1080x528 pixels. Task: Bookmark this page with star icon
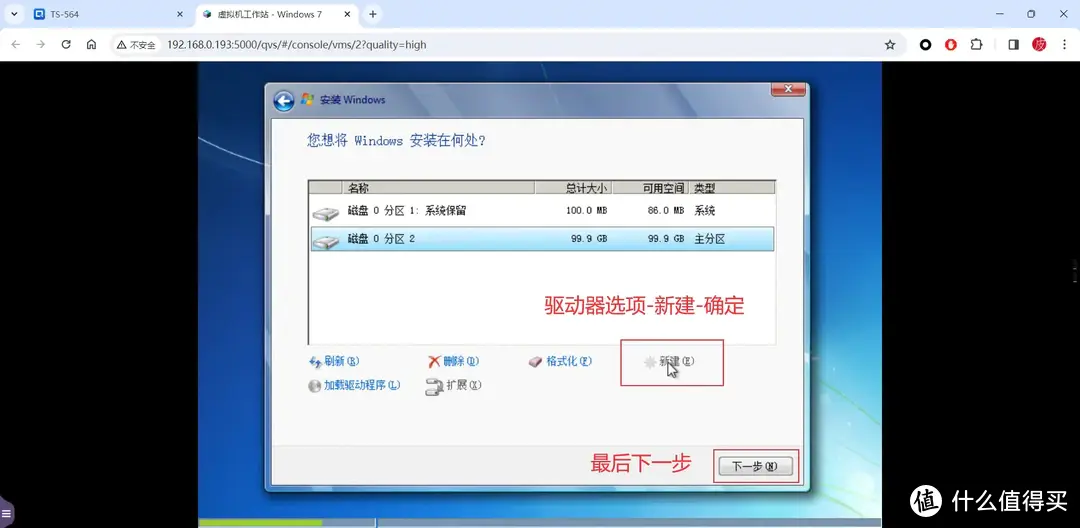[x=890, y=45]
